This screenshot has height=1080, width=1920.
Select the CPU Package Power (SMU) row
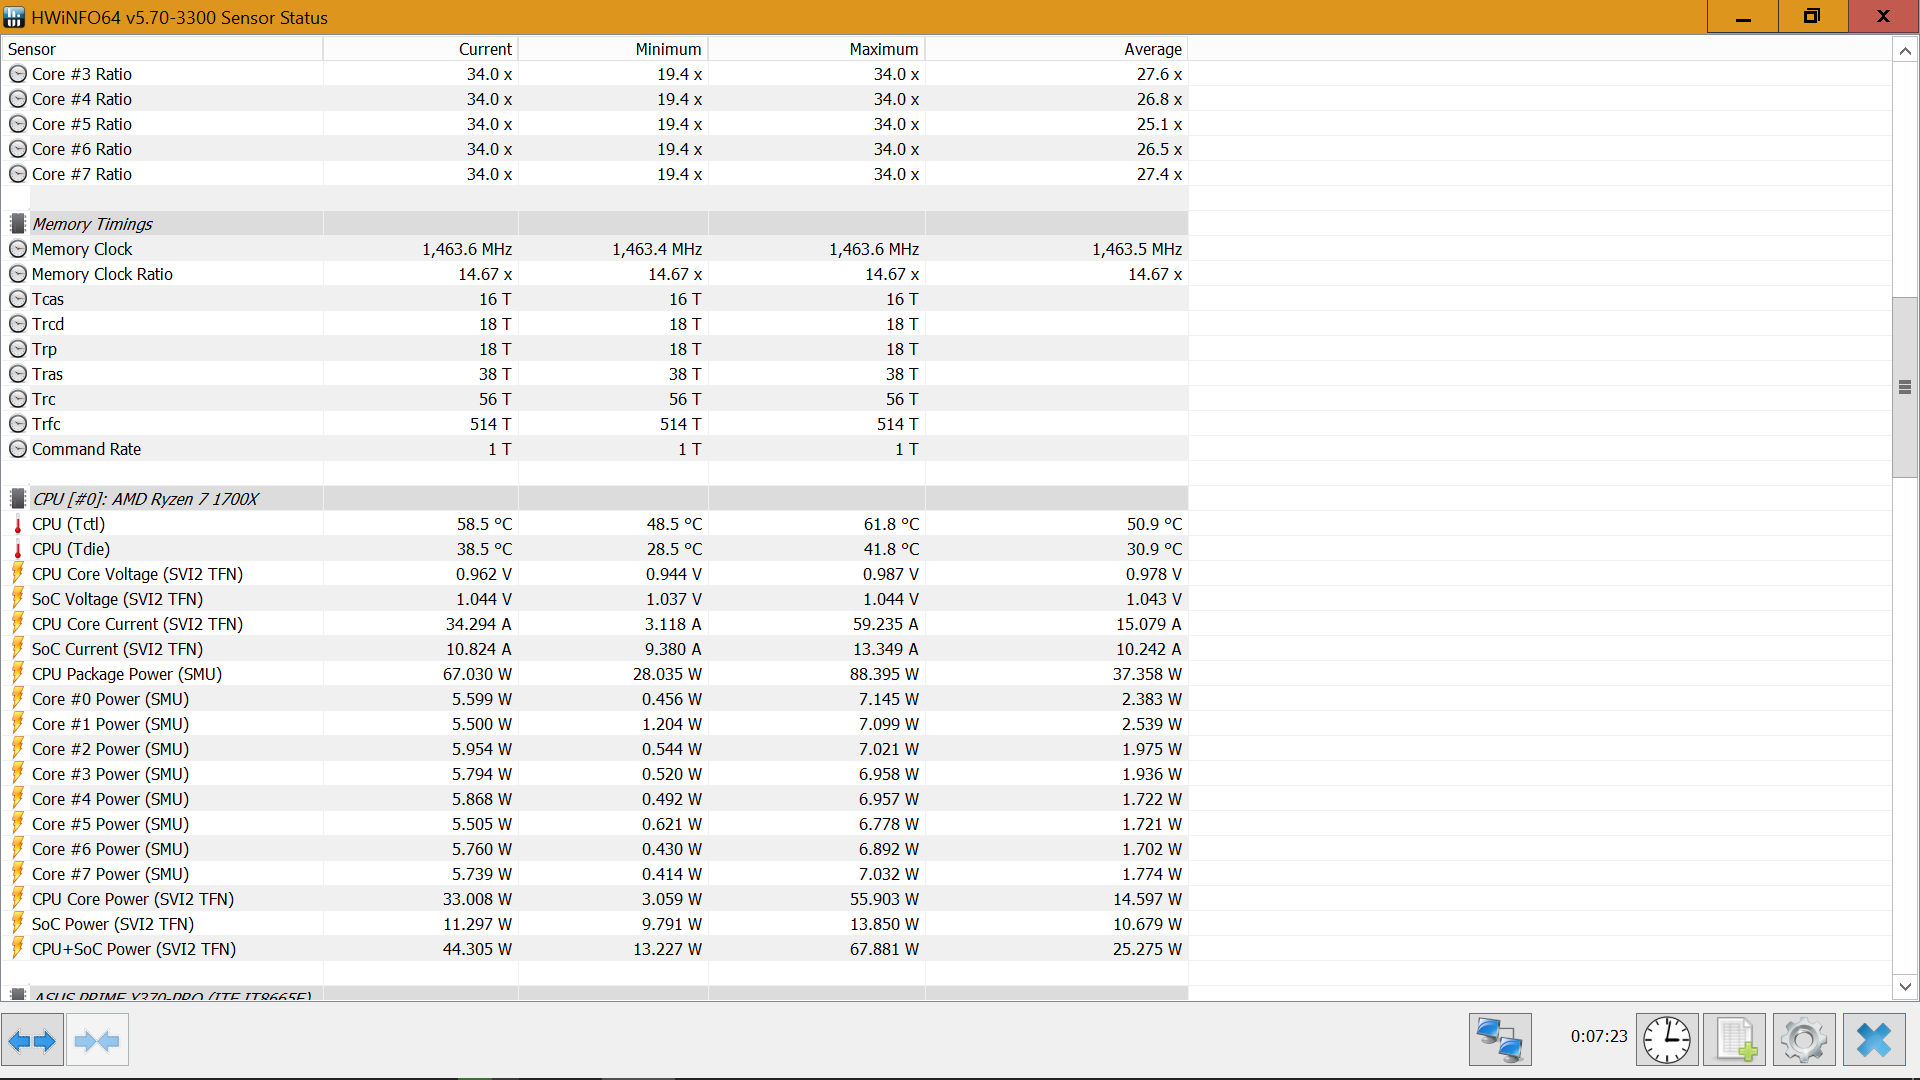pyautogui.click(x=127, y=674)
